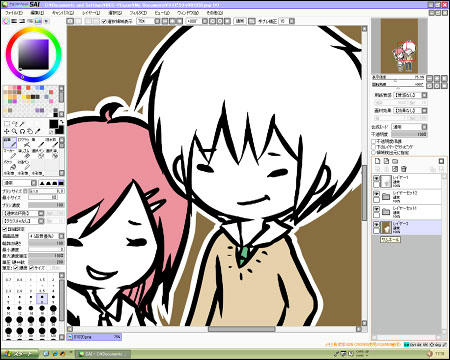Delete the selected layer with the trash icon
The height and width of the screenshot is (360, 450).
[x=404, y=169]
